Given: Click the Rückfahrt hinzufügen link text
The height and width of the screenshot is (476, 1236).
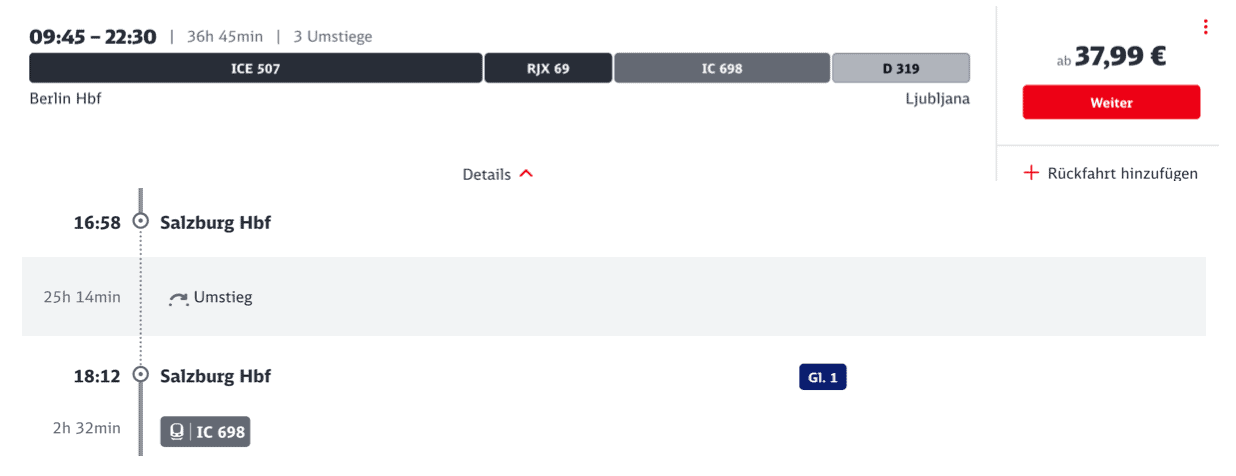Looking at the screenshot, I should [x=1122, y=173].
